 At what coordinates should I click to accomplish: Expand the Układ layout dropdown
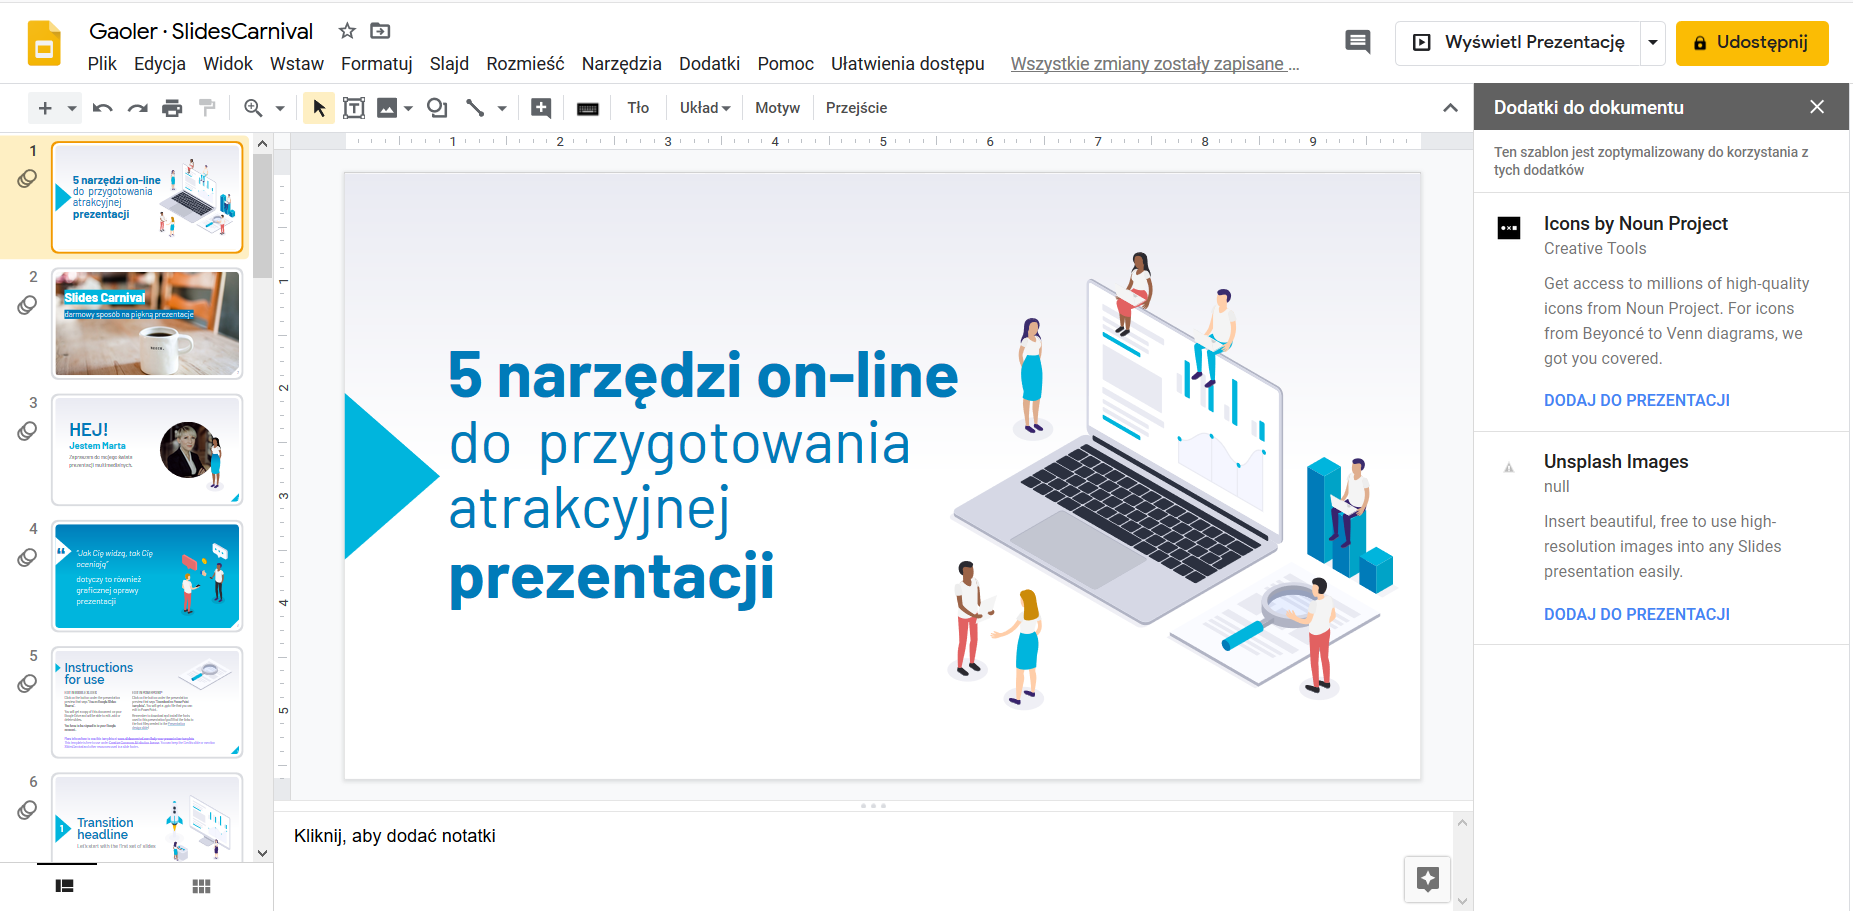click(705, 108)
